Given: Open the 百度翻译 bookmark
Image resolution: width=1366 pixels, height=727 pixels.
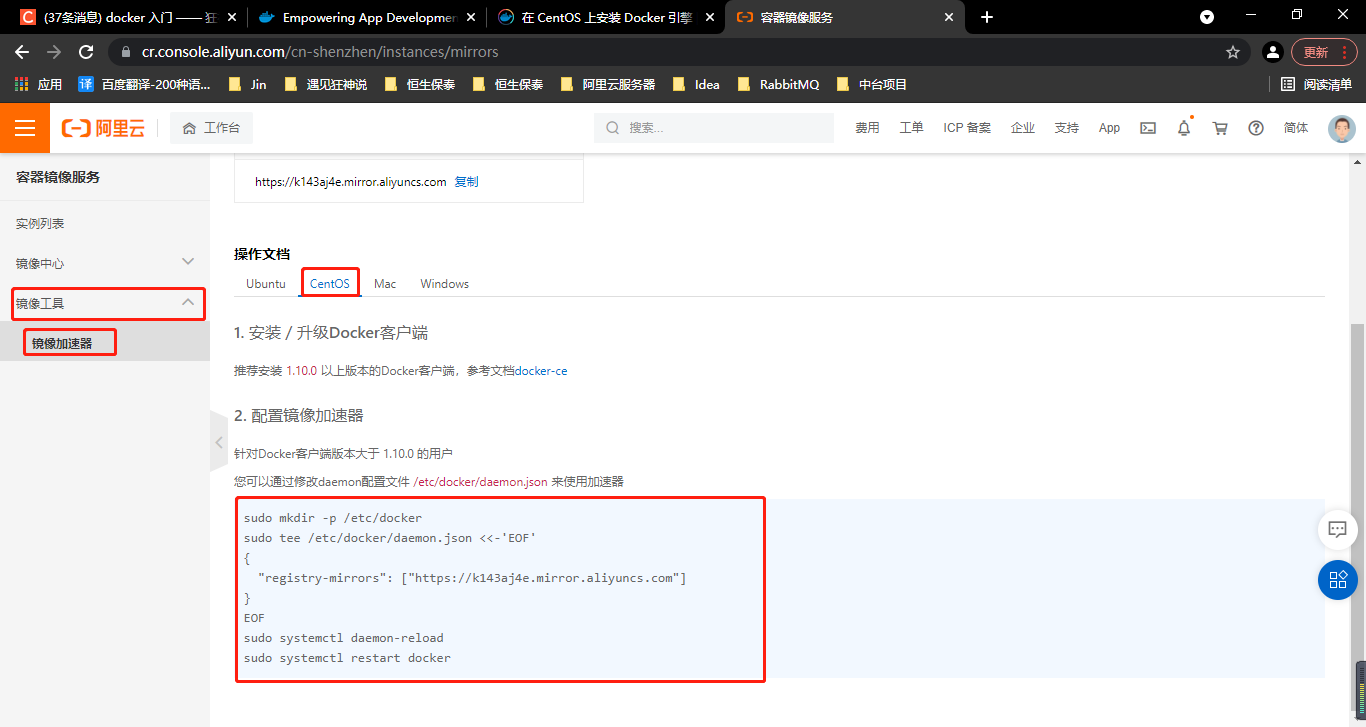Looking at the screenshot, I should coord(145,85).
